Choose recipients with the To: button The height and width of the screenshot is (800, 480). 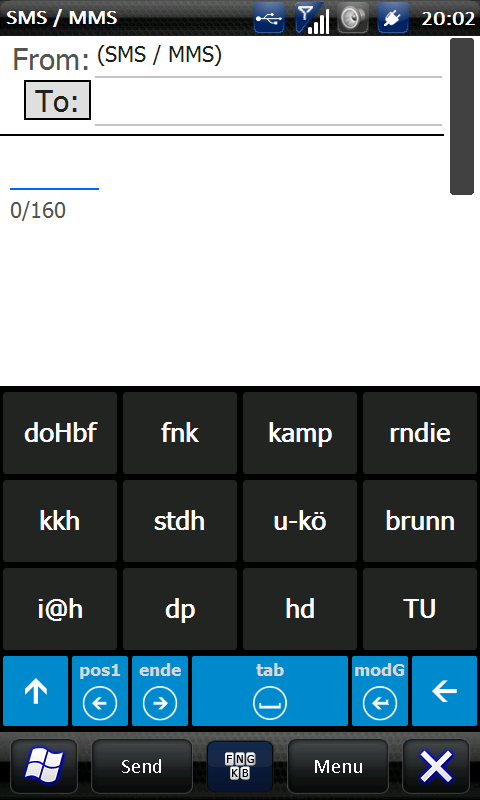(58, 100)
